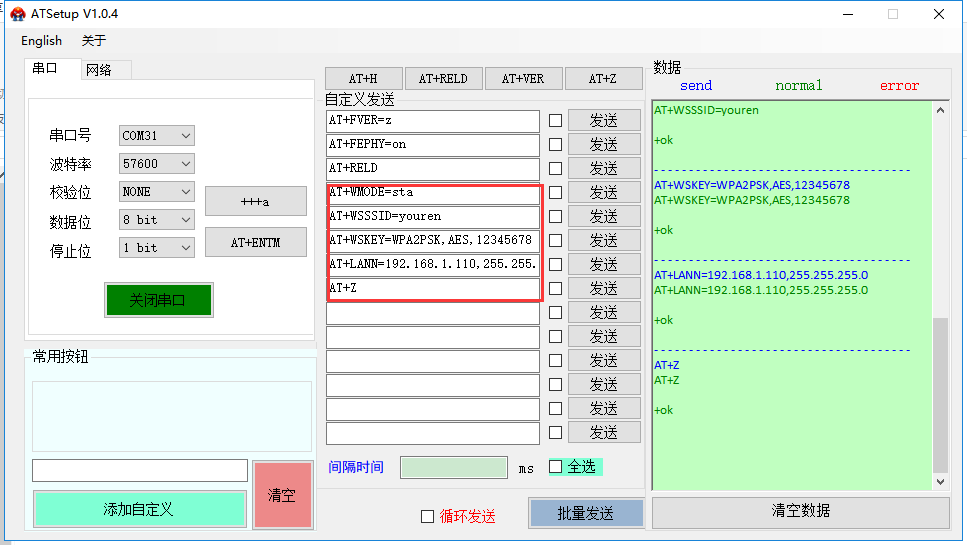Click the AT+ENTM button

[x=255, y=243]
